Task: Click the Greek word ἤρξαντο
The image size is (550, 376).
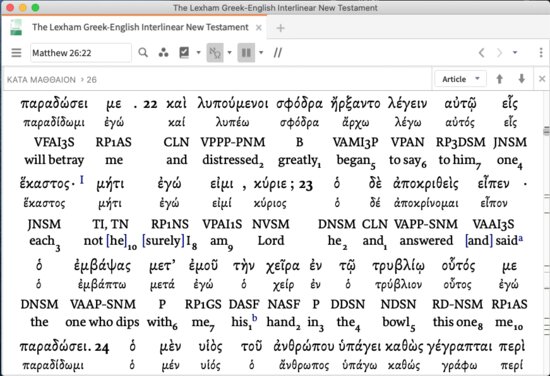Action: pos(355,103)
